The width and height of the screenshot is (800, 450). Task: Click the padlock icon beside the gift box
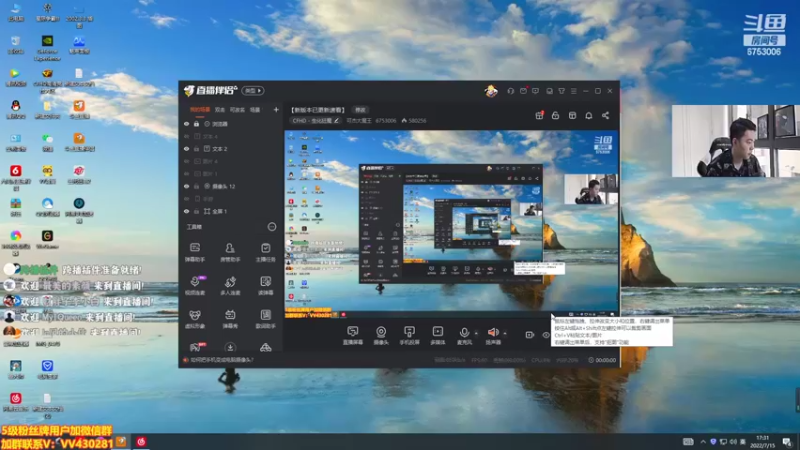pyautogui.click(x=556, y=115)
